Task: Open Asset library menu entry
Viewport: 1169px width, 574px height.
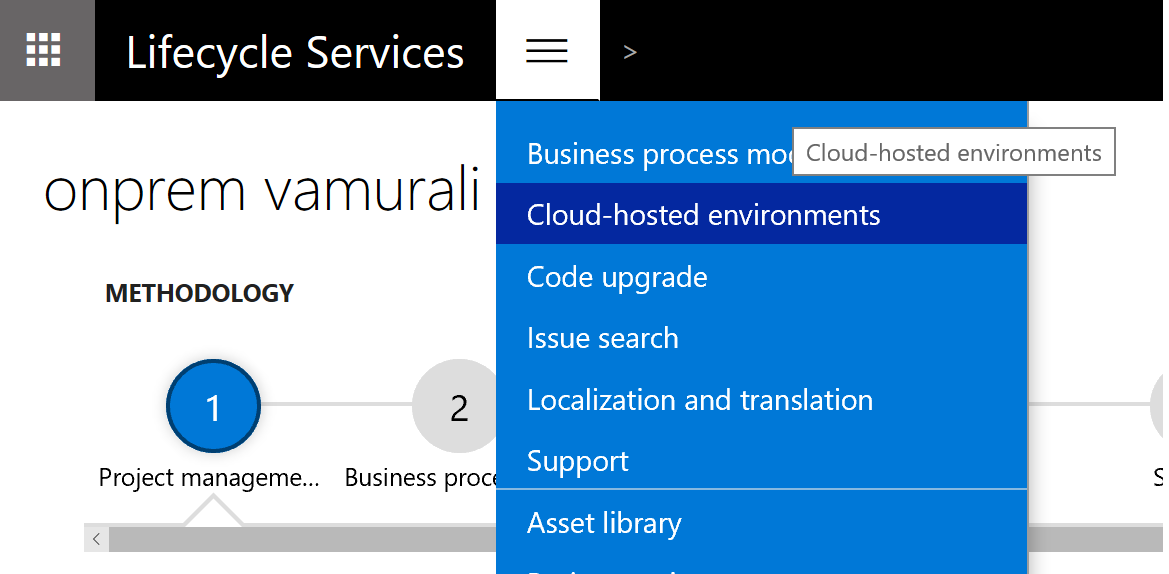Action: coord(761,523)
